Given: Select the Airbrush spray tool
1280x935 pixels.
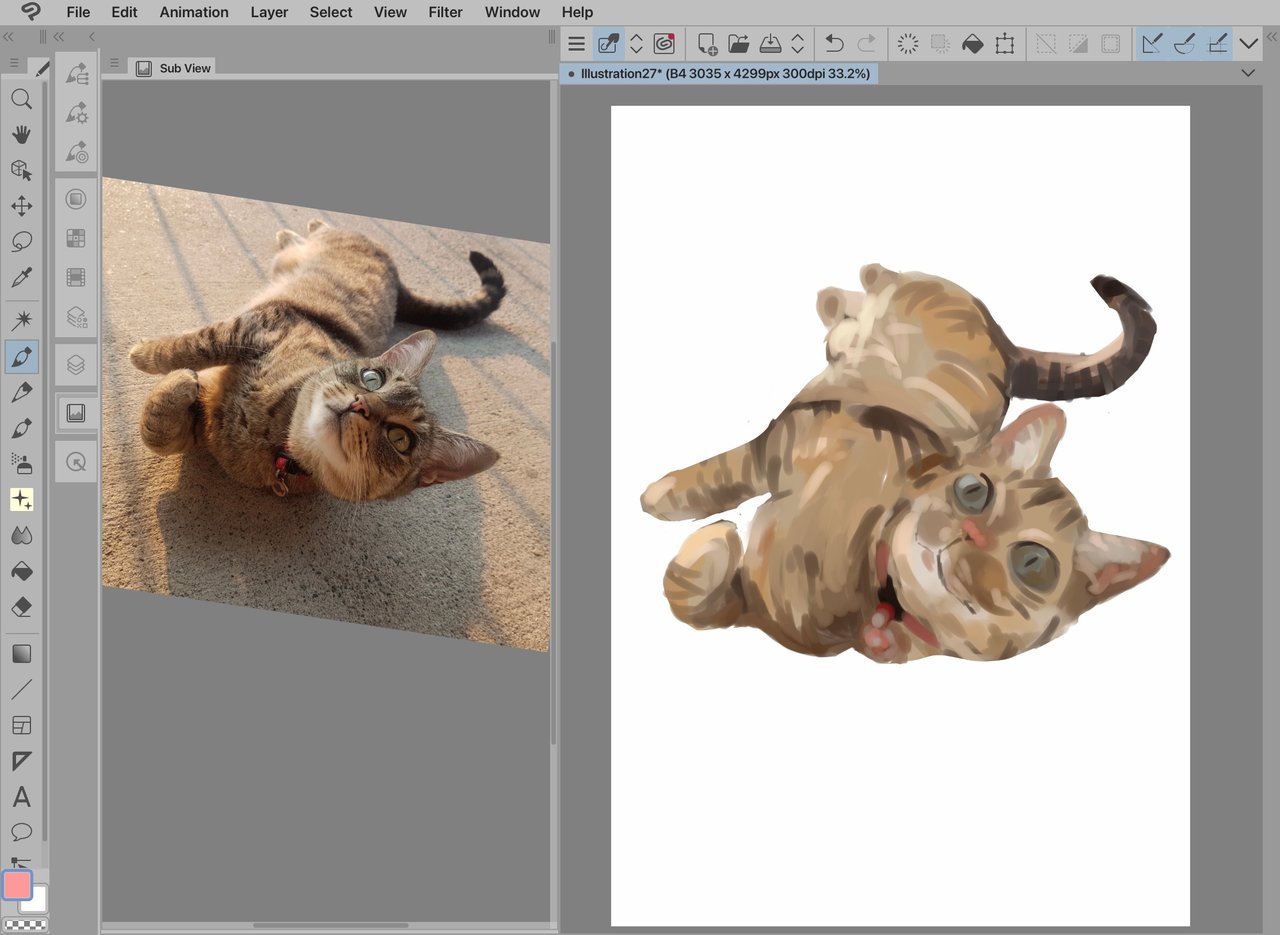Looking at the screenshot, I should (21, 463).
